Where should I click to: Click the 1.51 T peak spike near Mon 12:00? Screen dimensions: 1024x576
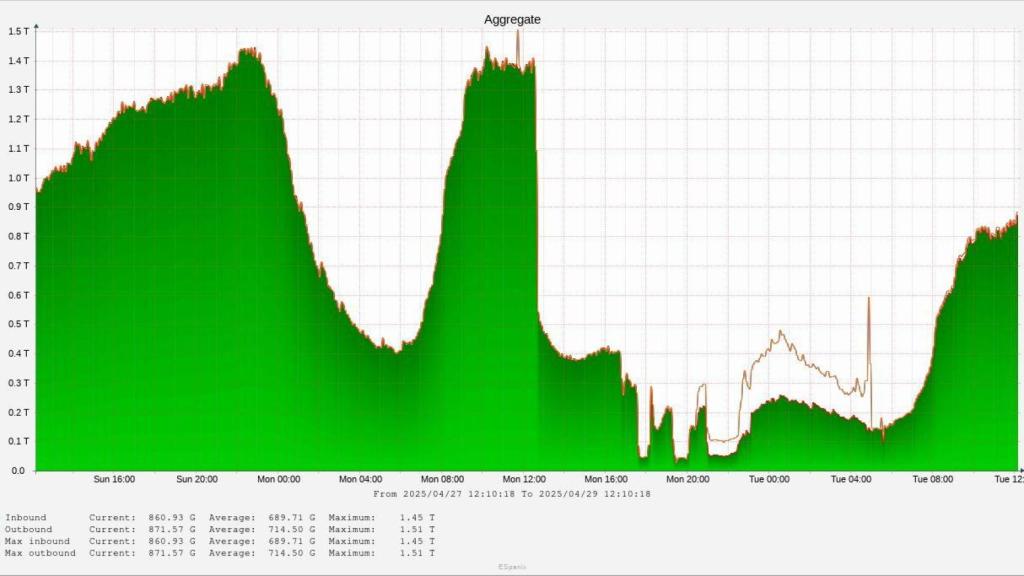point(518,31)
